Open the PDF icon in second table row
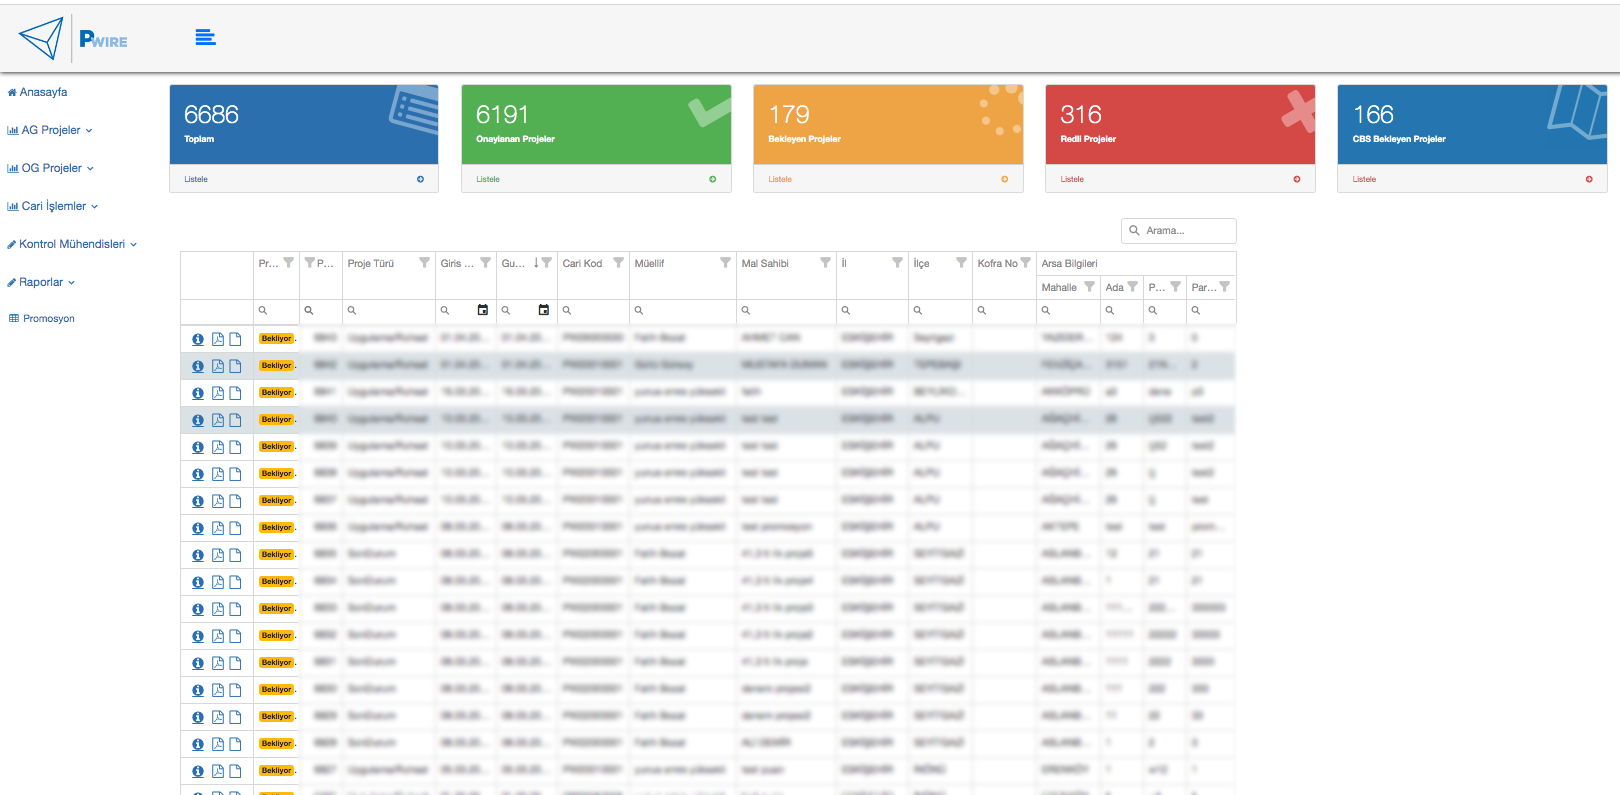The width and height of the screenshot is (1620, 795). point(217,366)
